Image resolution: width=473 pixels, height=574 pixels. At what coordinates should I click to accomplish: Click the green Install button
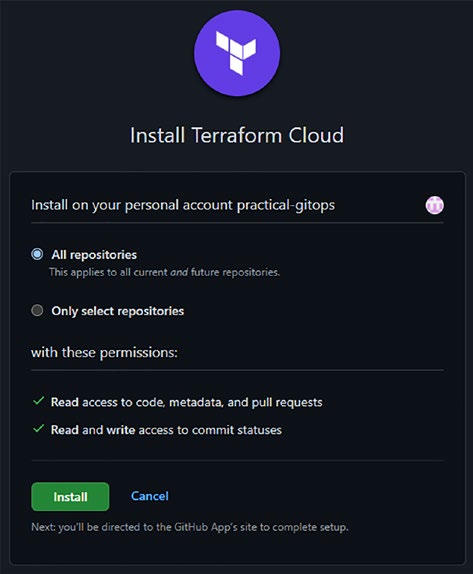click(x=70, y=496)
